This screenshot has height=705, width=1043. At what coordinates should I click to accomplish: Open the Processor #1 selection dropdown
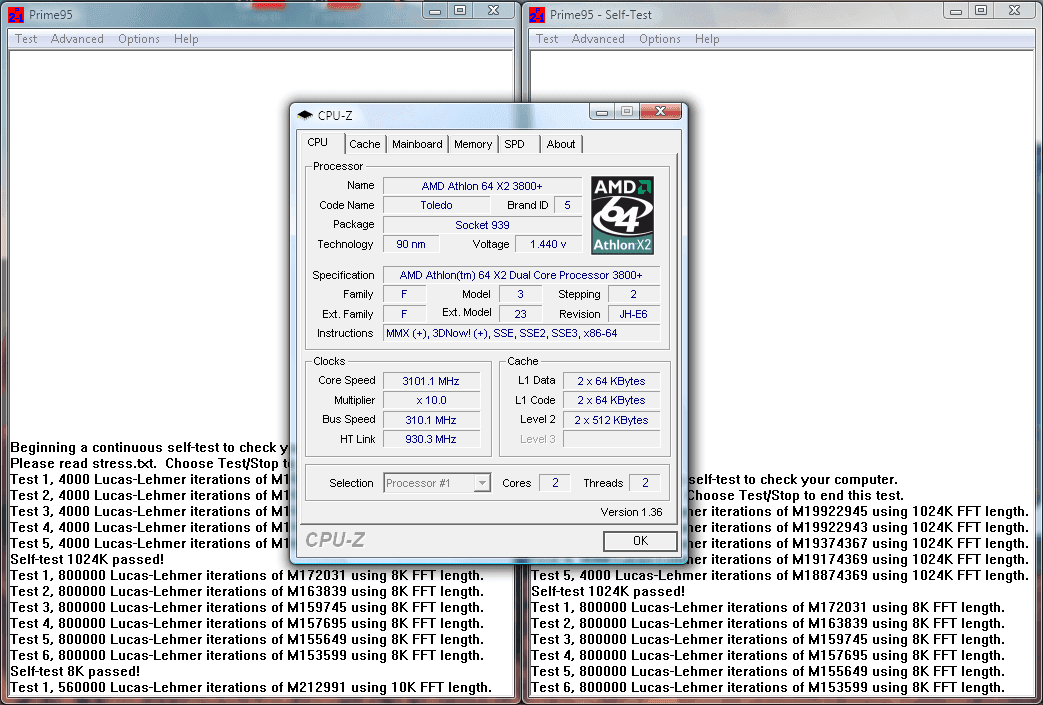437,483
